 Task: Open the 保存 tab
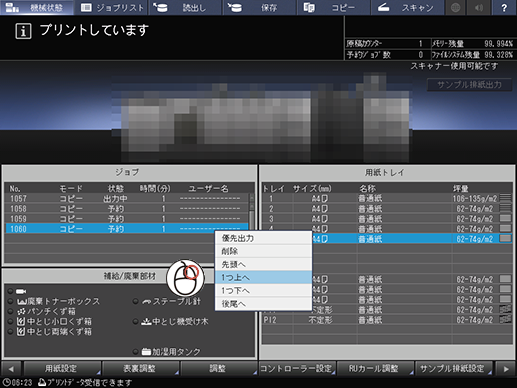click(x=259, y=7)
